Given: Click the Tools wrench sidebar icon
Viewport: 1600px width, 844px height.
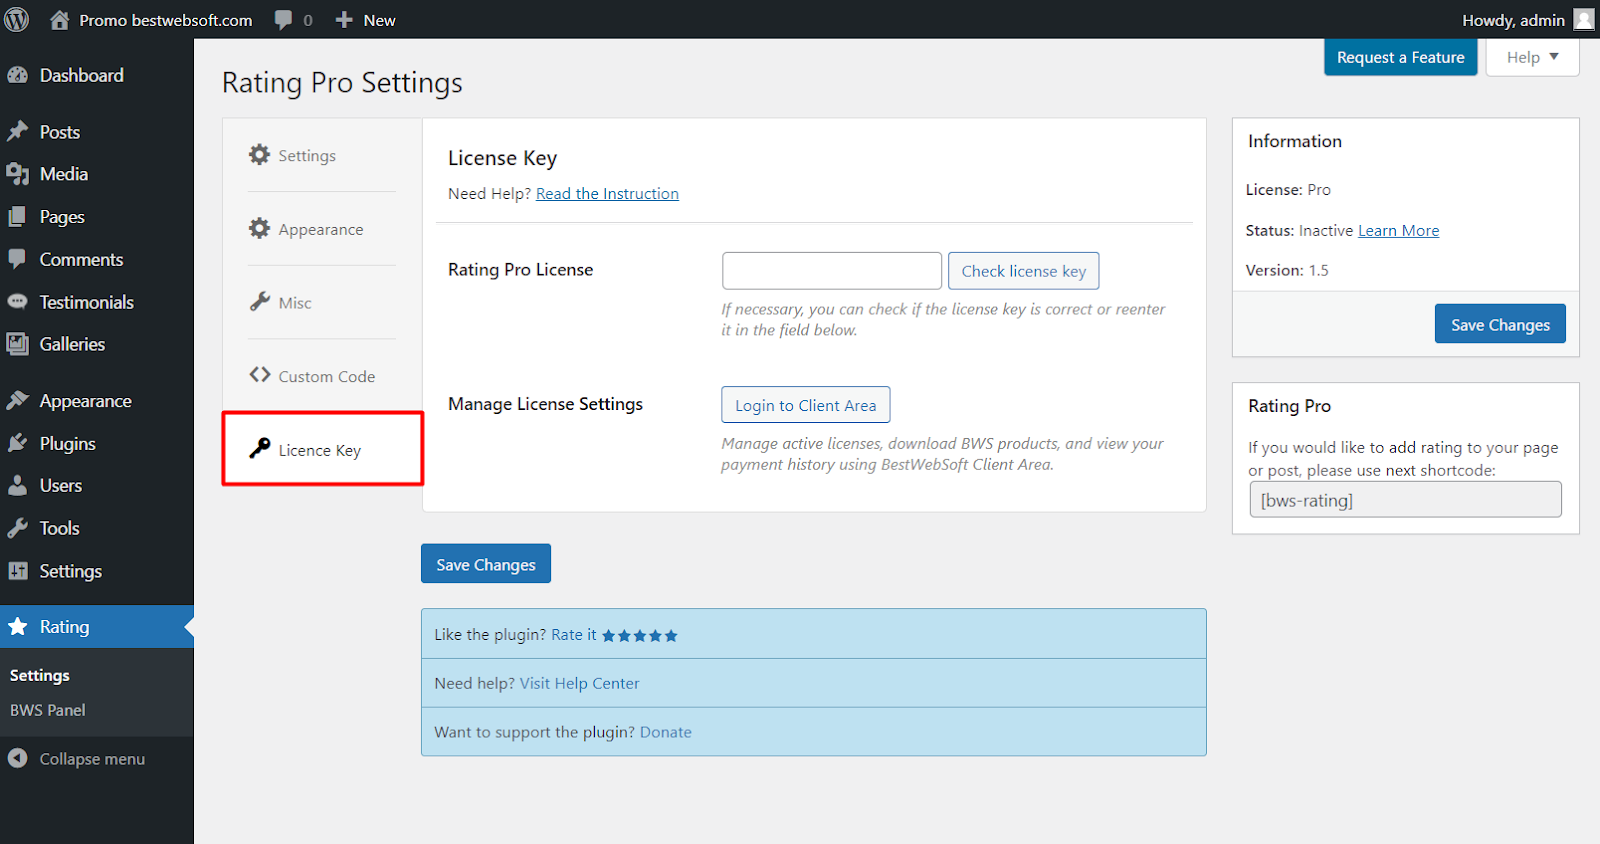Looking at the screenshot, I should pos(18,528).
